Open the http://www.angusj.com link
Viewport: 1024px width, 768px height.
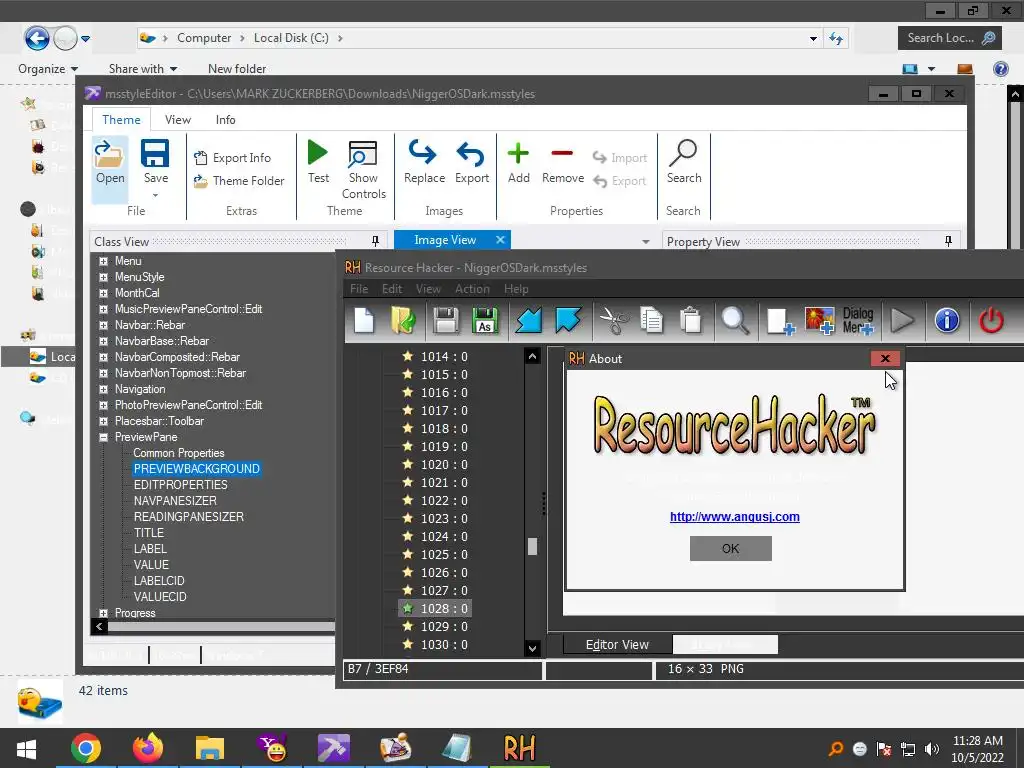[x=735, y=517]
